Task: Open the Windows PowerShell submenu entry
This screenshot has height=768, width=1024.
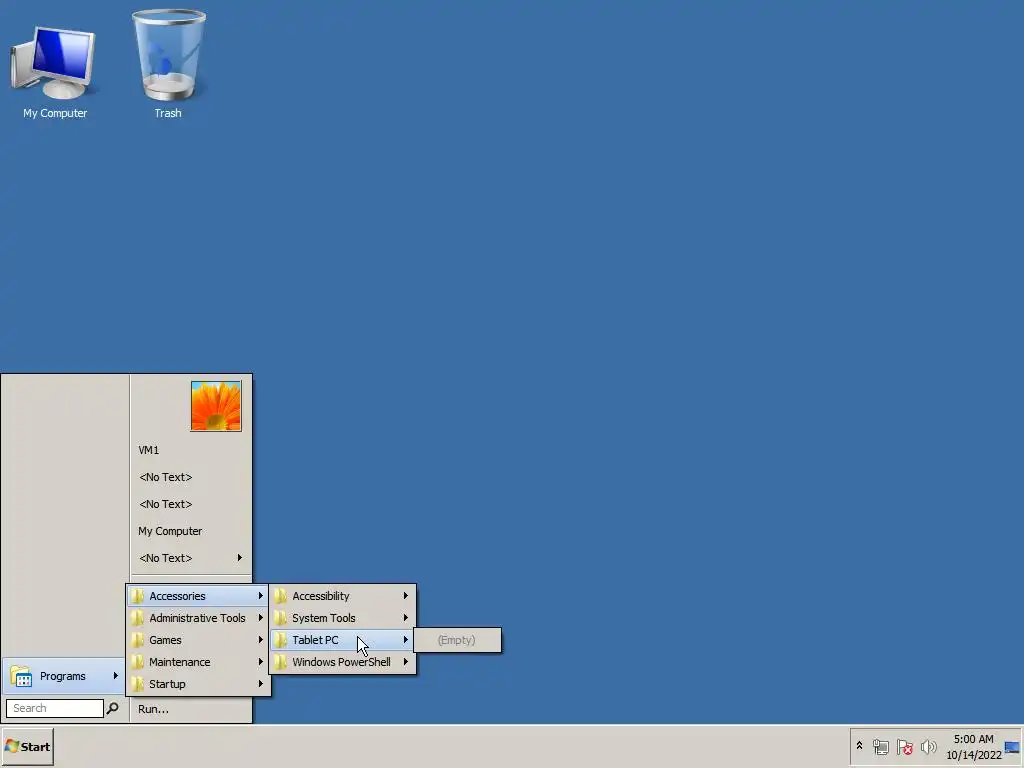Action: [342, 662]
